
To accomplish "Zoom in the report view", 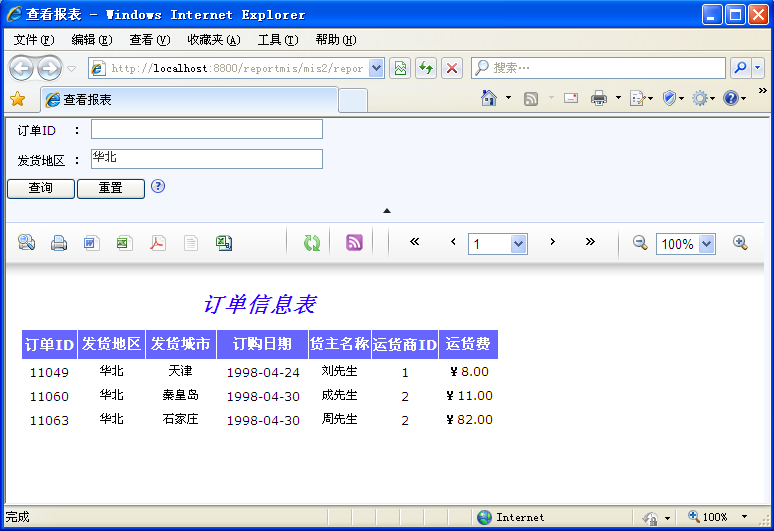I will click(740, 242).
